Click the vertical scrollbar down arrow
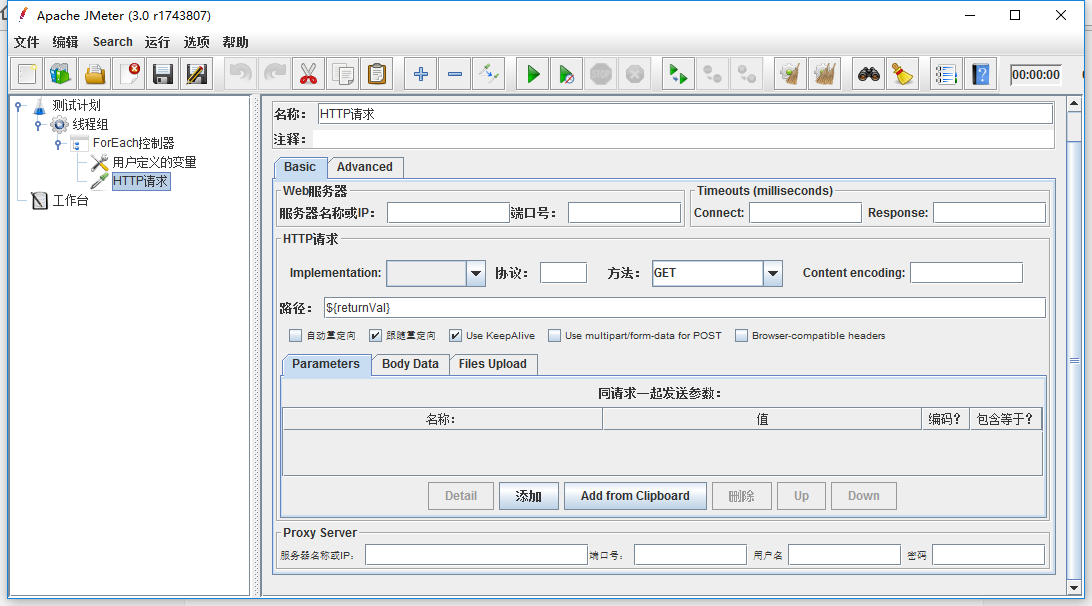The image size is (1092, 606). [1074, 588]
